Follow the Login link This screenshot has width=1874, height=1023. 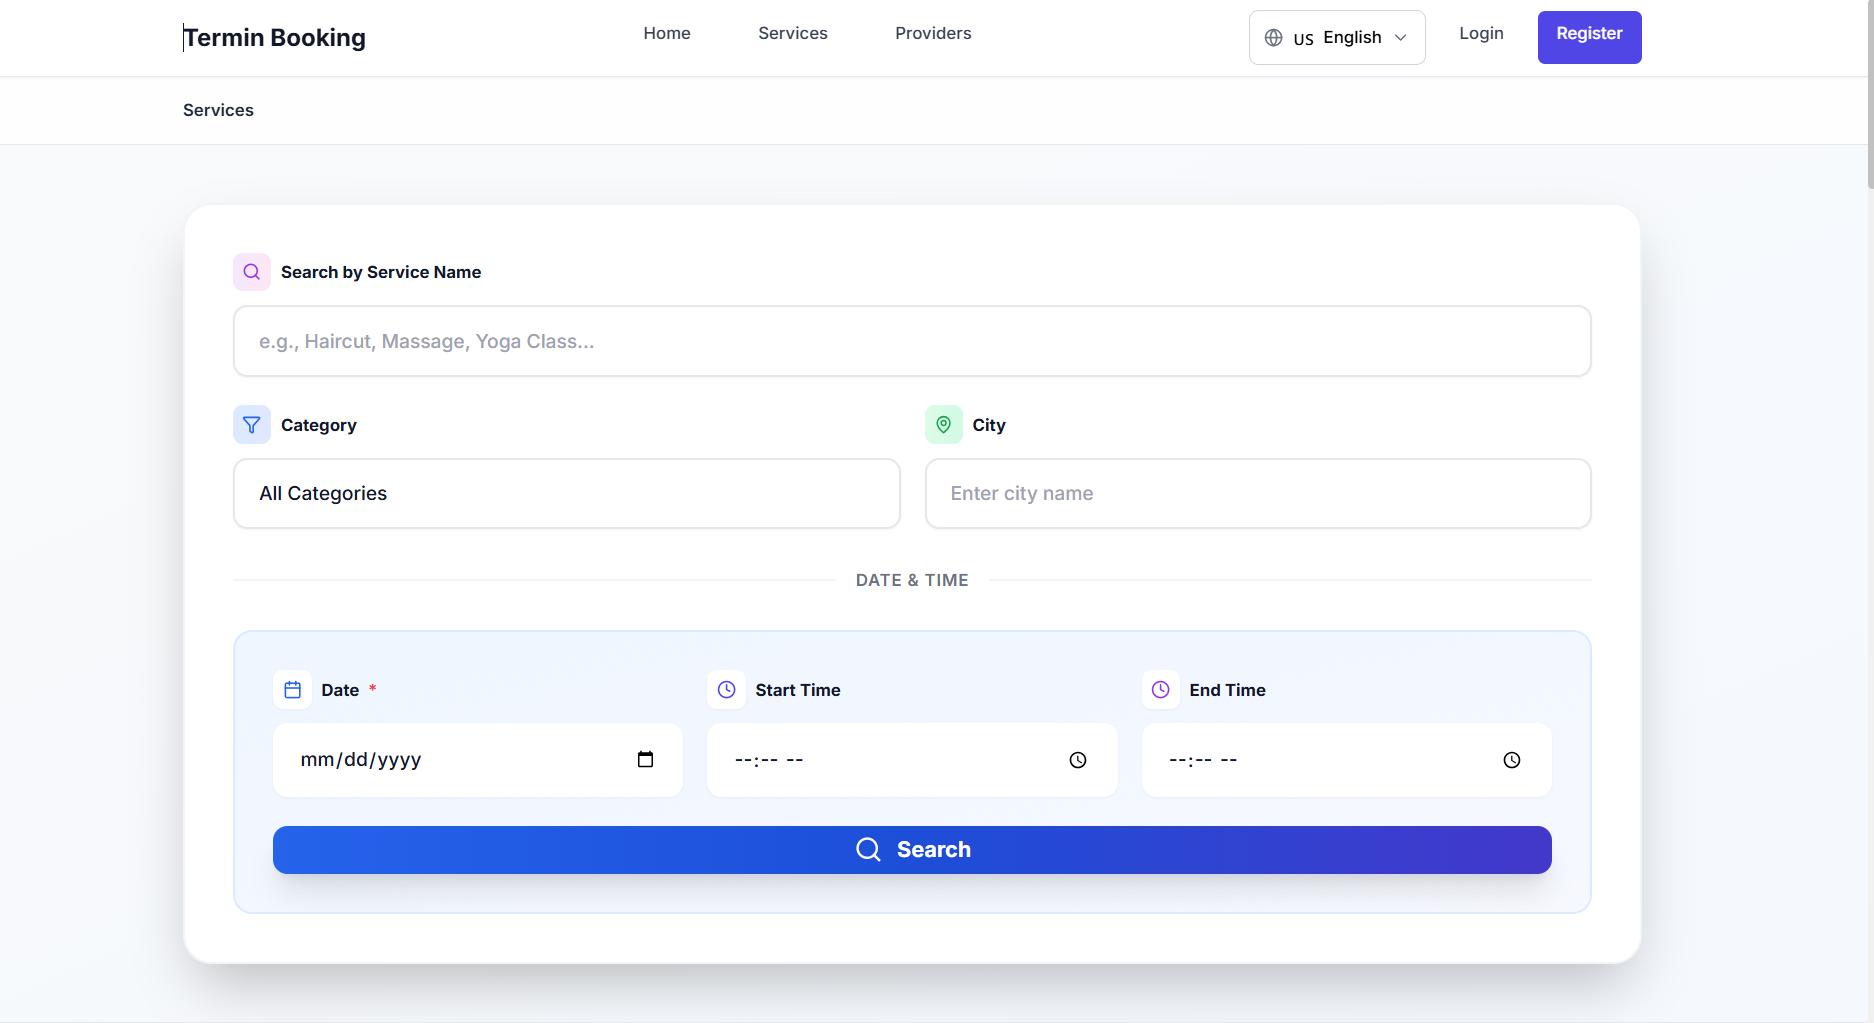click(1481, 34)
